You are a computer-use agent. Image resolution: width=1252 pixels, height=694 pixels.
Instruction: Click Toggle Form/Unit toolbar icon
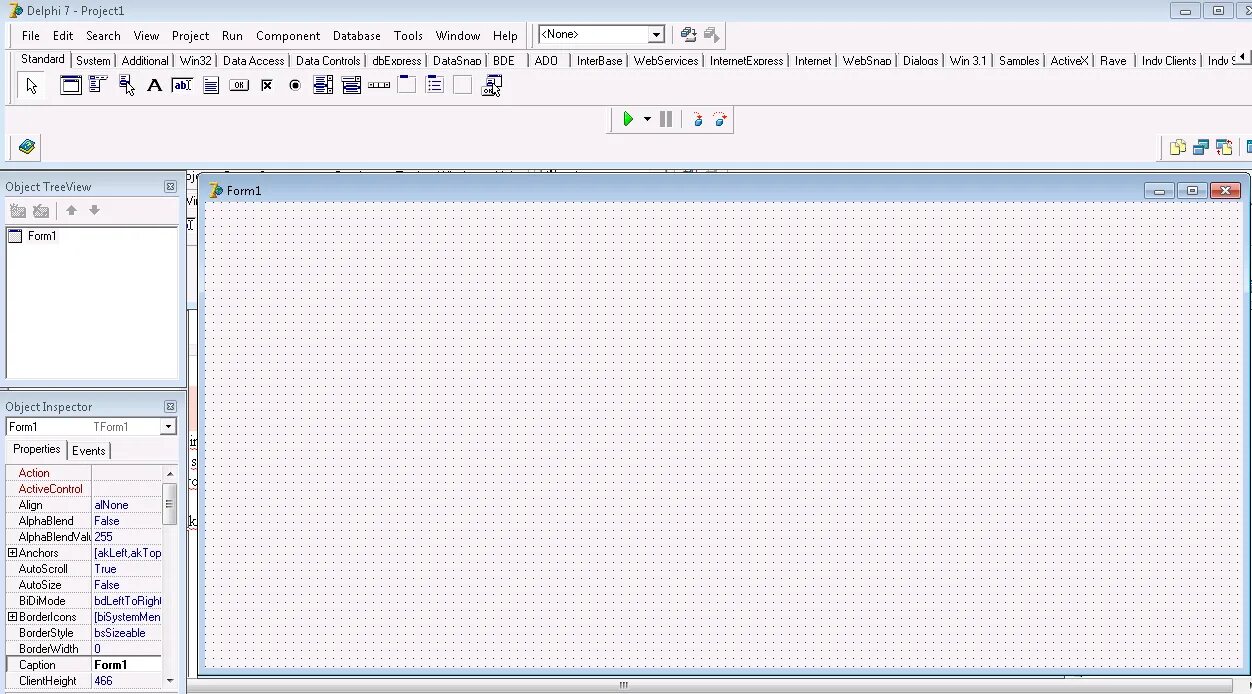point(1224,147)
